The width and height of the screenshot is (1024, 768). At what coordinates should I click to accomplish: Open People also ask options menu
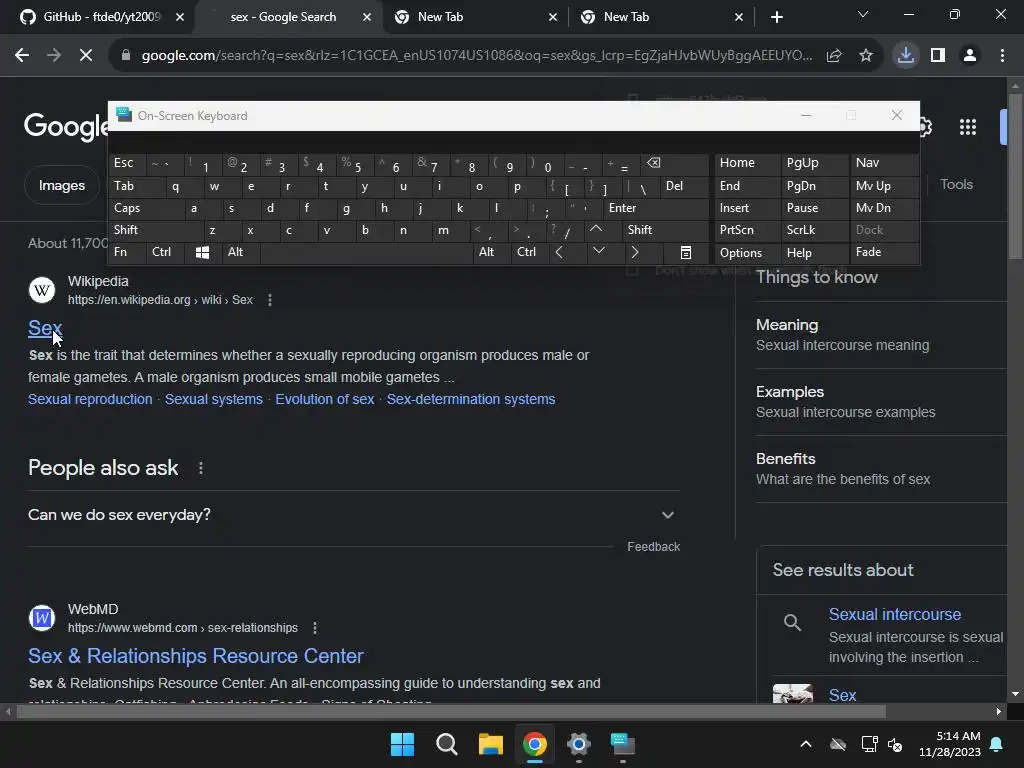coord(200,468)
